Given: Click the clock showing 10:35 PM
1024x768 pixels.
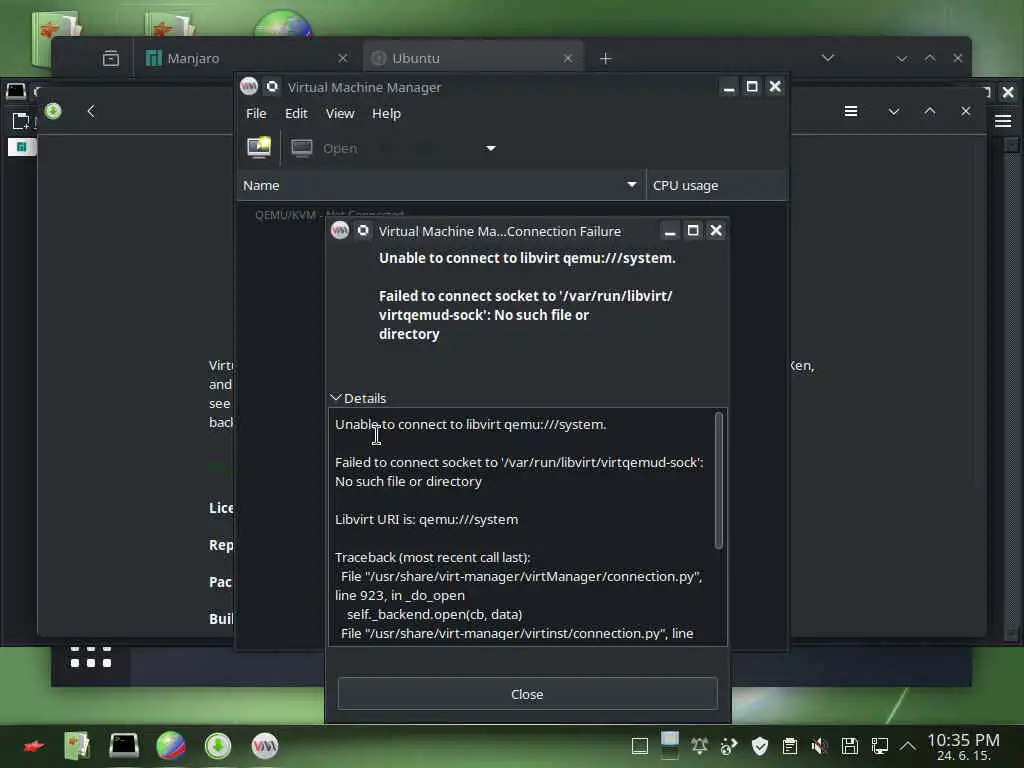Looking at the screenshot, I should point(963,746).
